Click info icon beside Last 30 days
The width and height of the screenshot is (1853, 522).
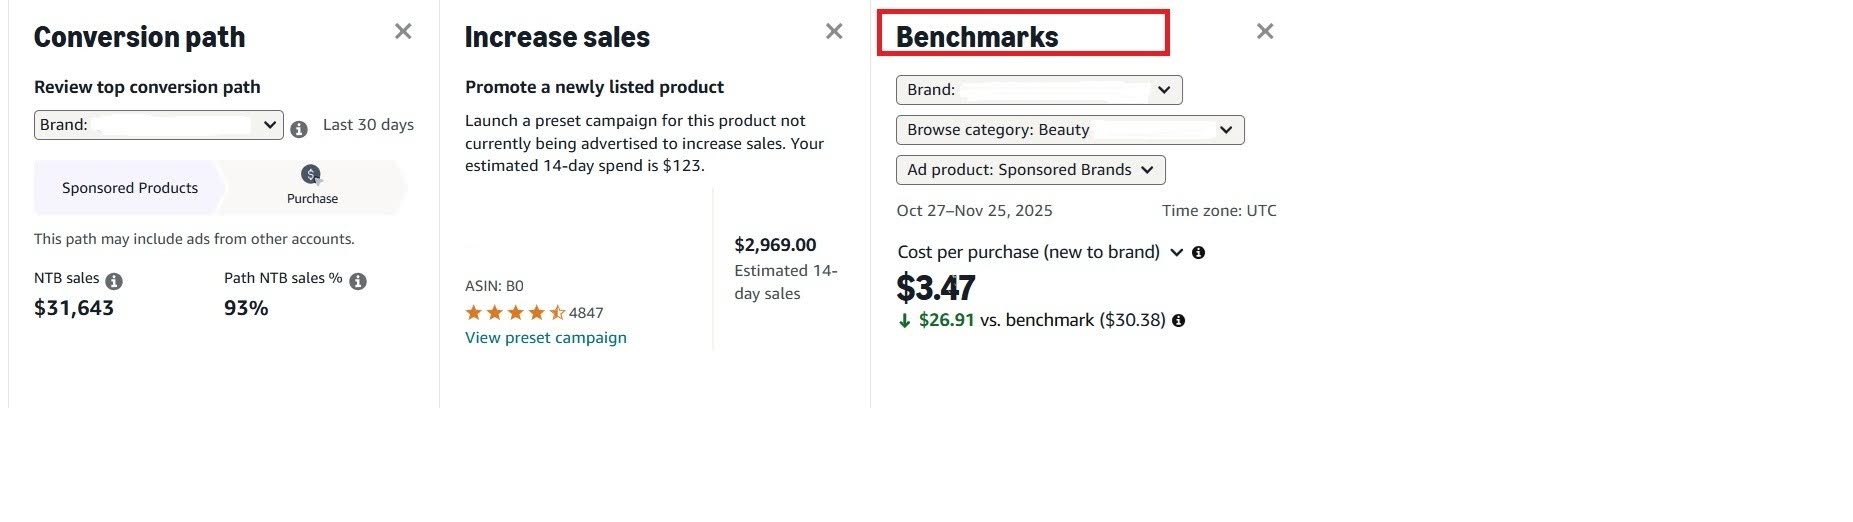pyautogui.click(x=299, y=129)
